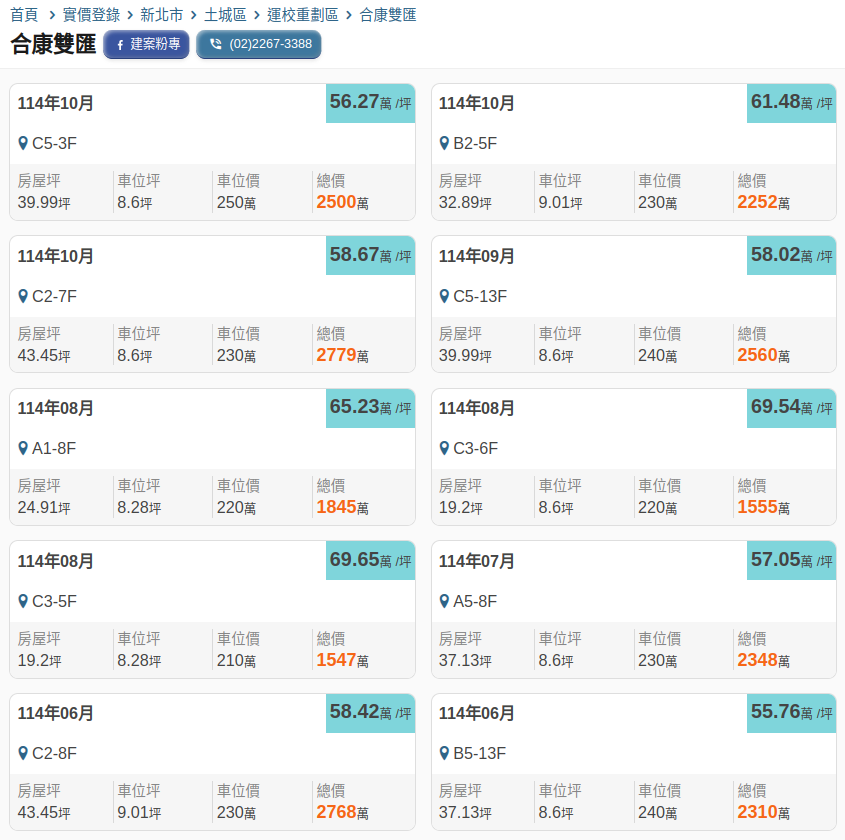Open the 運校重劃區 breadcrumb link
The image size is (845, 840).
click(x=302, y=15)
